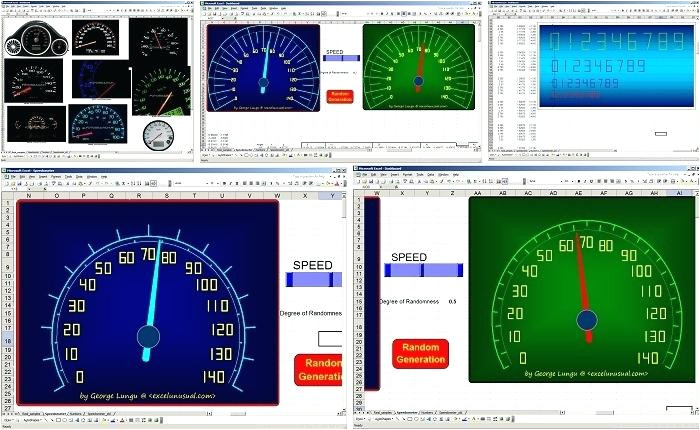The height and width of the screenshot is (430, 700).
Task: Click Random Generation button beside blue speedometer
Action: click(319, 369)
